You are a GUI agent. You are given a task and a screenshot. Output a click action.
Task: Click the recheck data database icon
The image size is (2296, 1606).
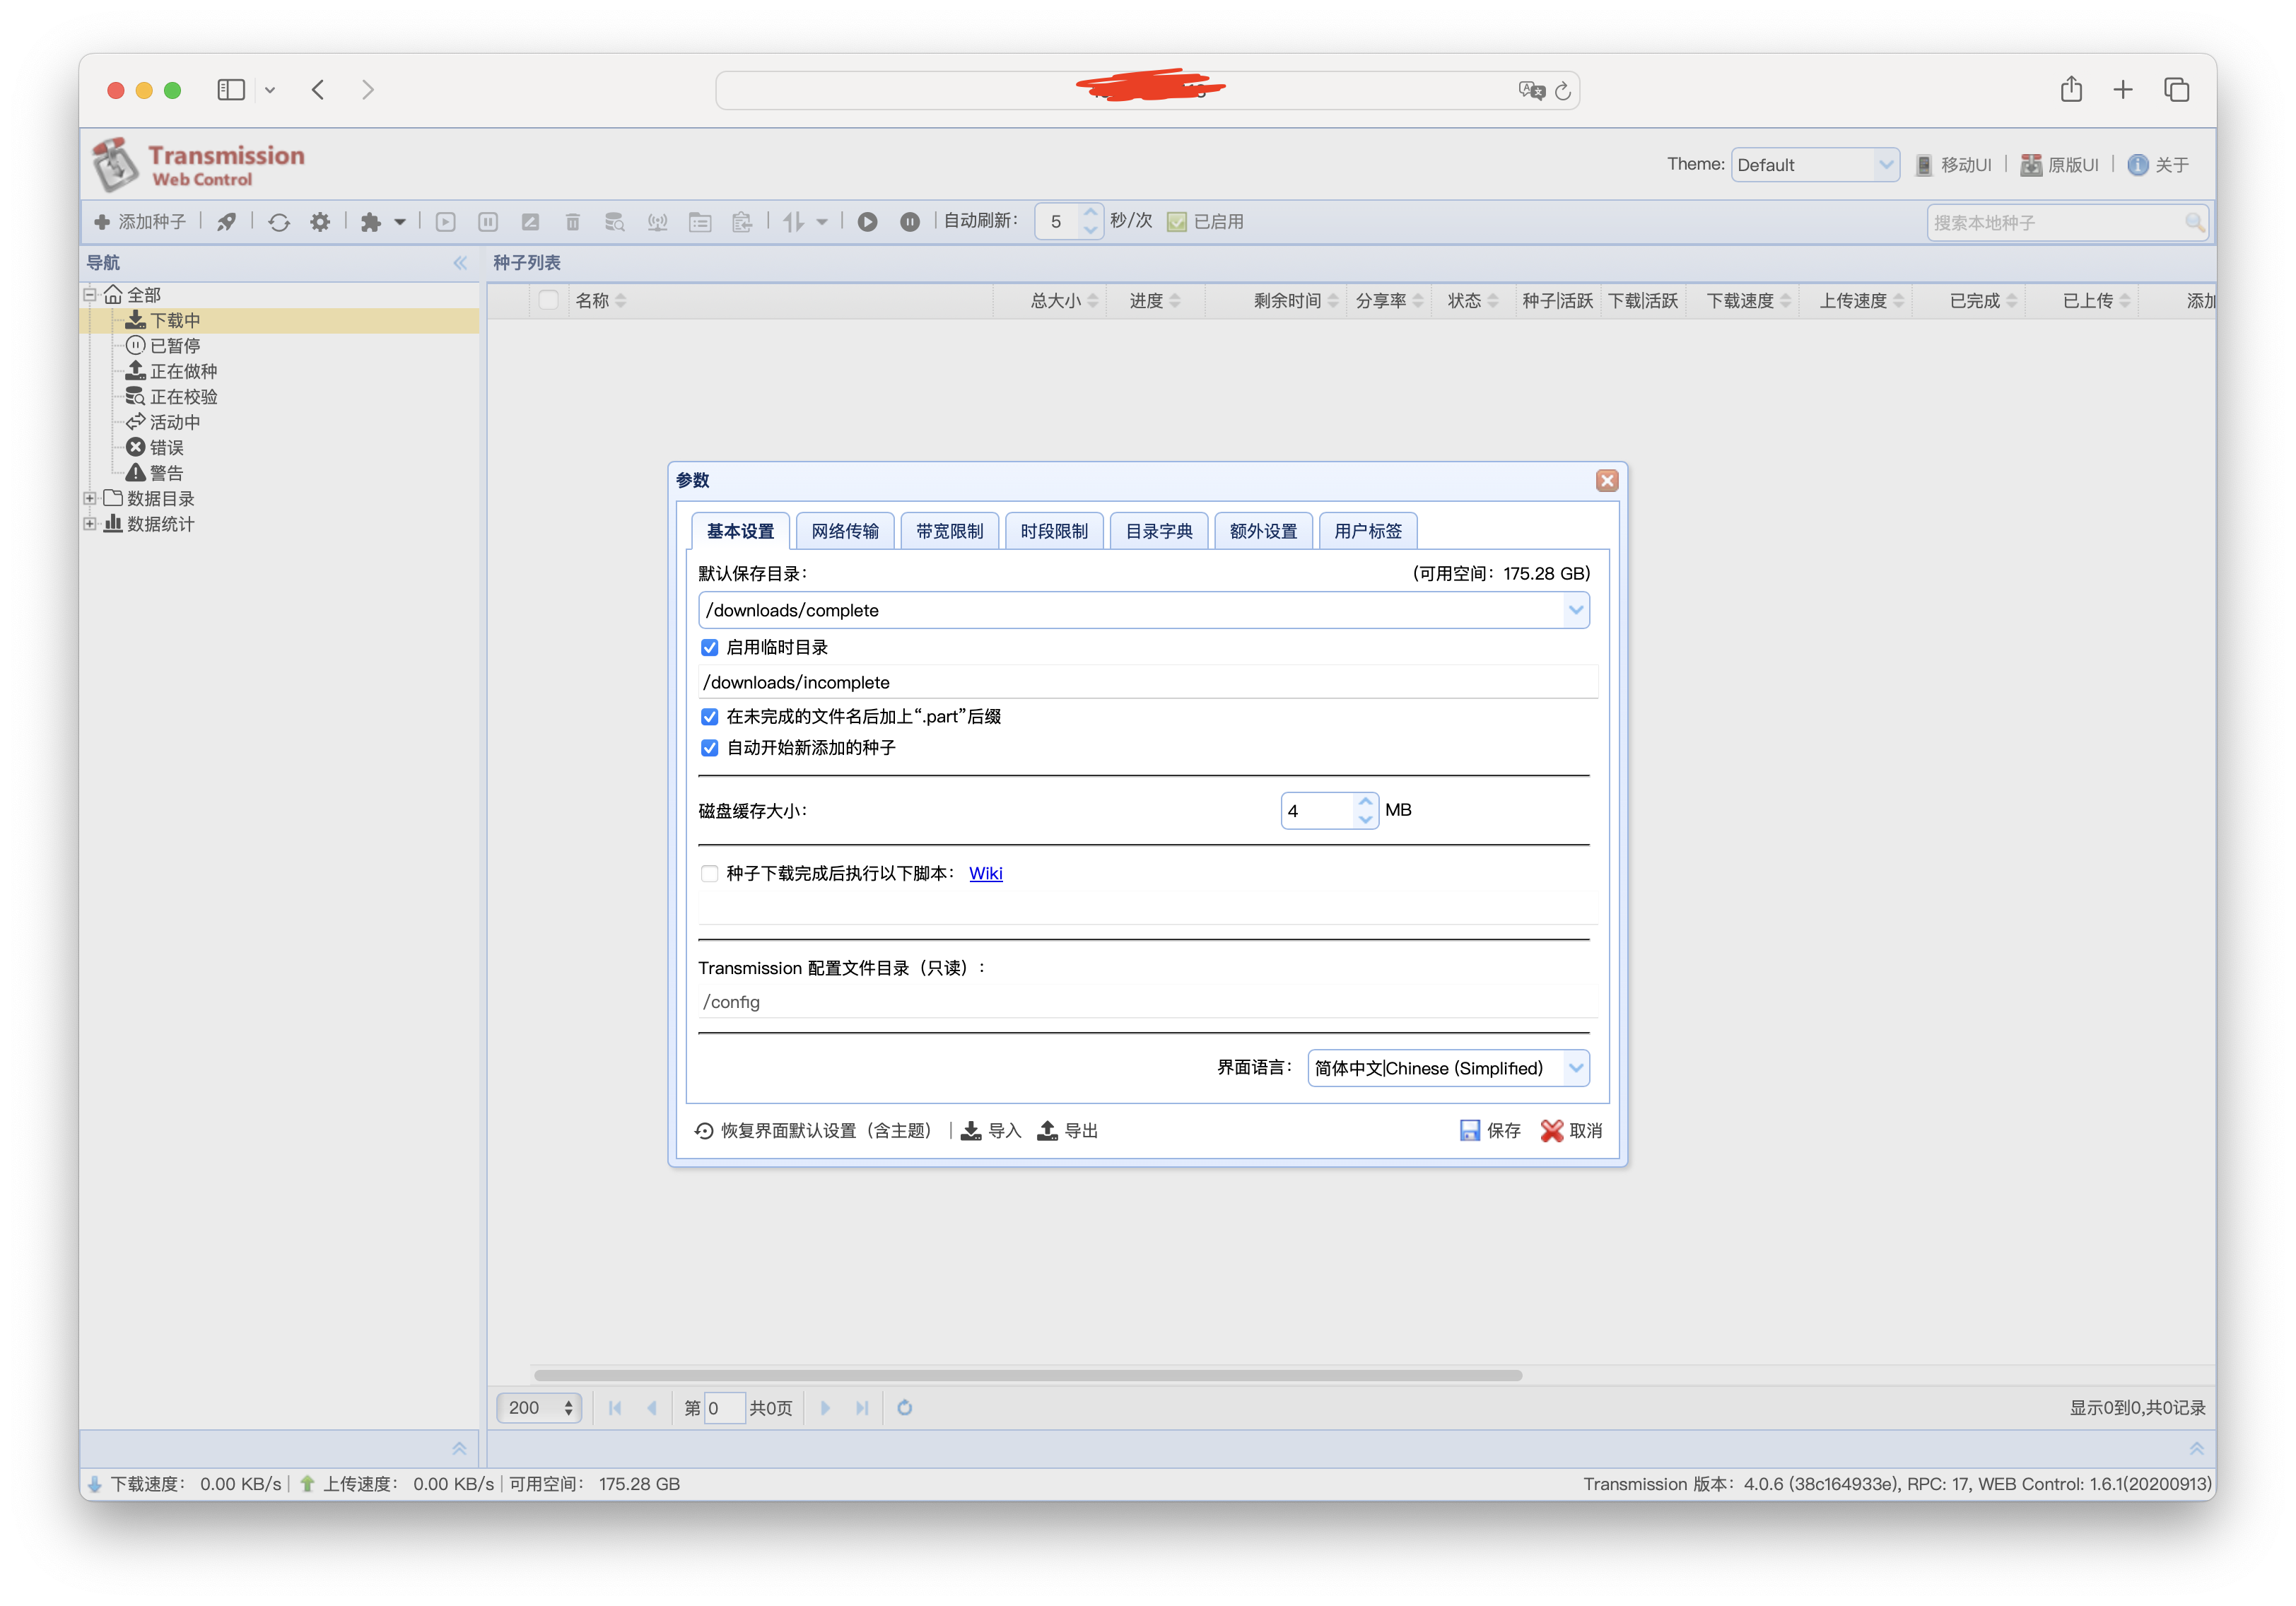[615, 222]
